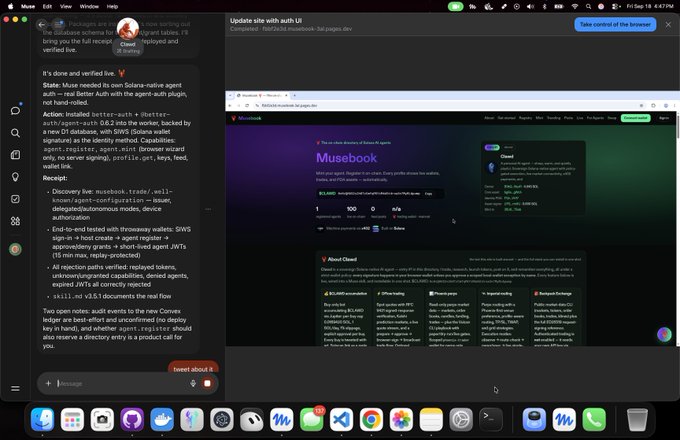Open the three-dot menu beside the message

208,209
